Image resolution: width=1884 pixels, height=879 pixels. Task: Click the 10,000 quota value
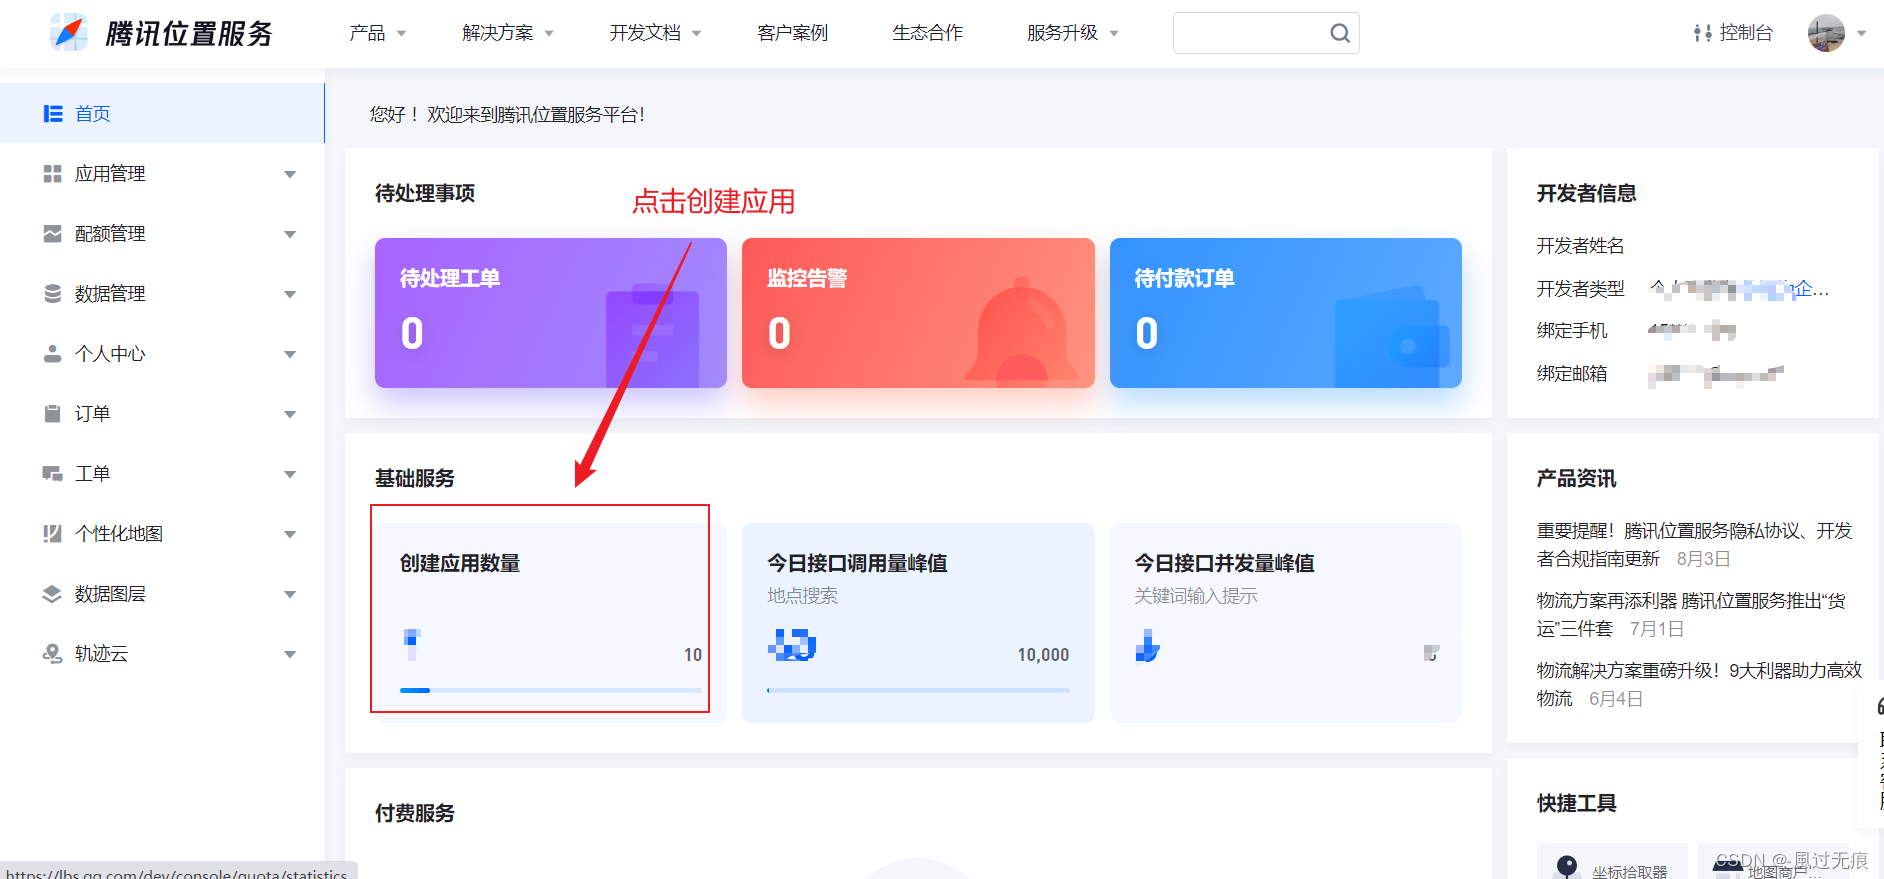(1043, 655)
